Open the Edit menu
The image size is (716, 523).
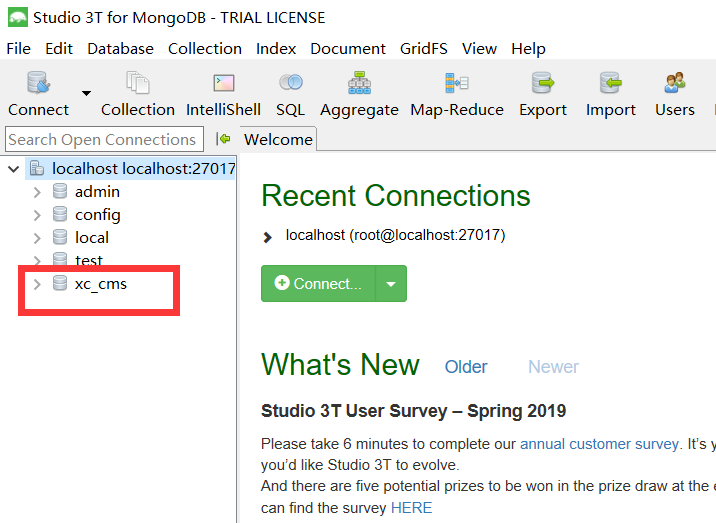[59, 48]
